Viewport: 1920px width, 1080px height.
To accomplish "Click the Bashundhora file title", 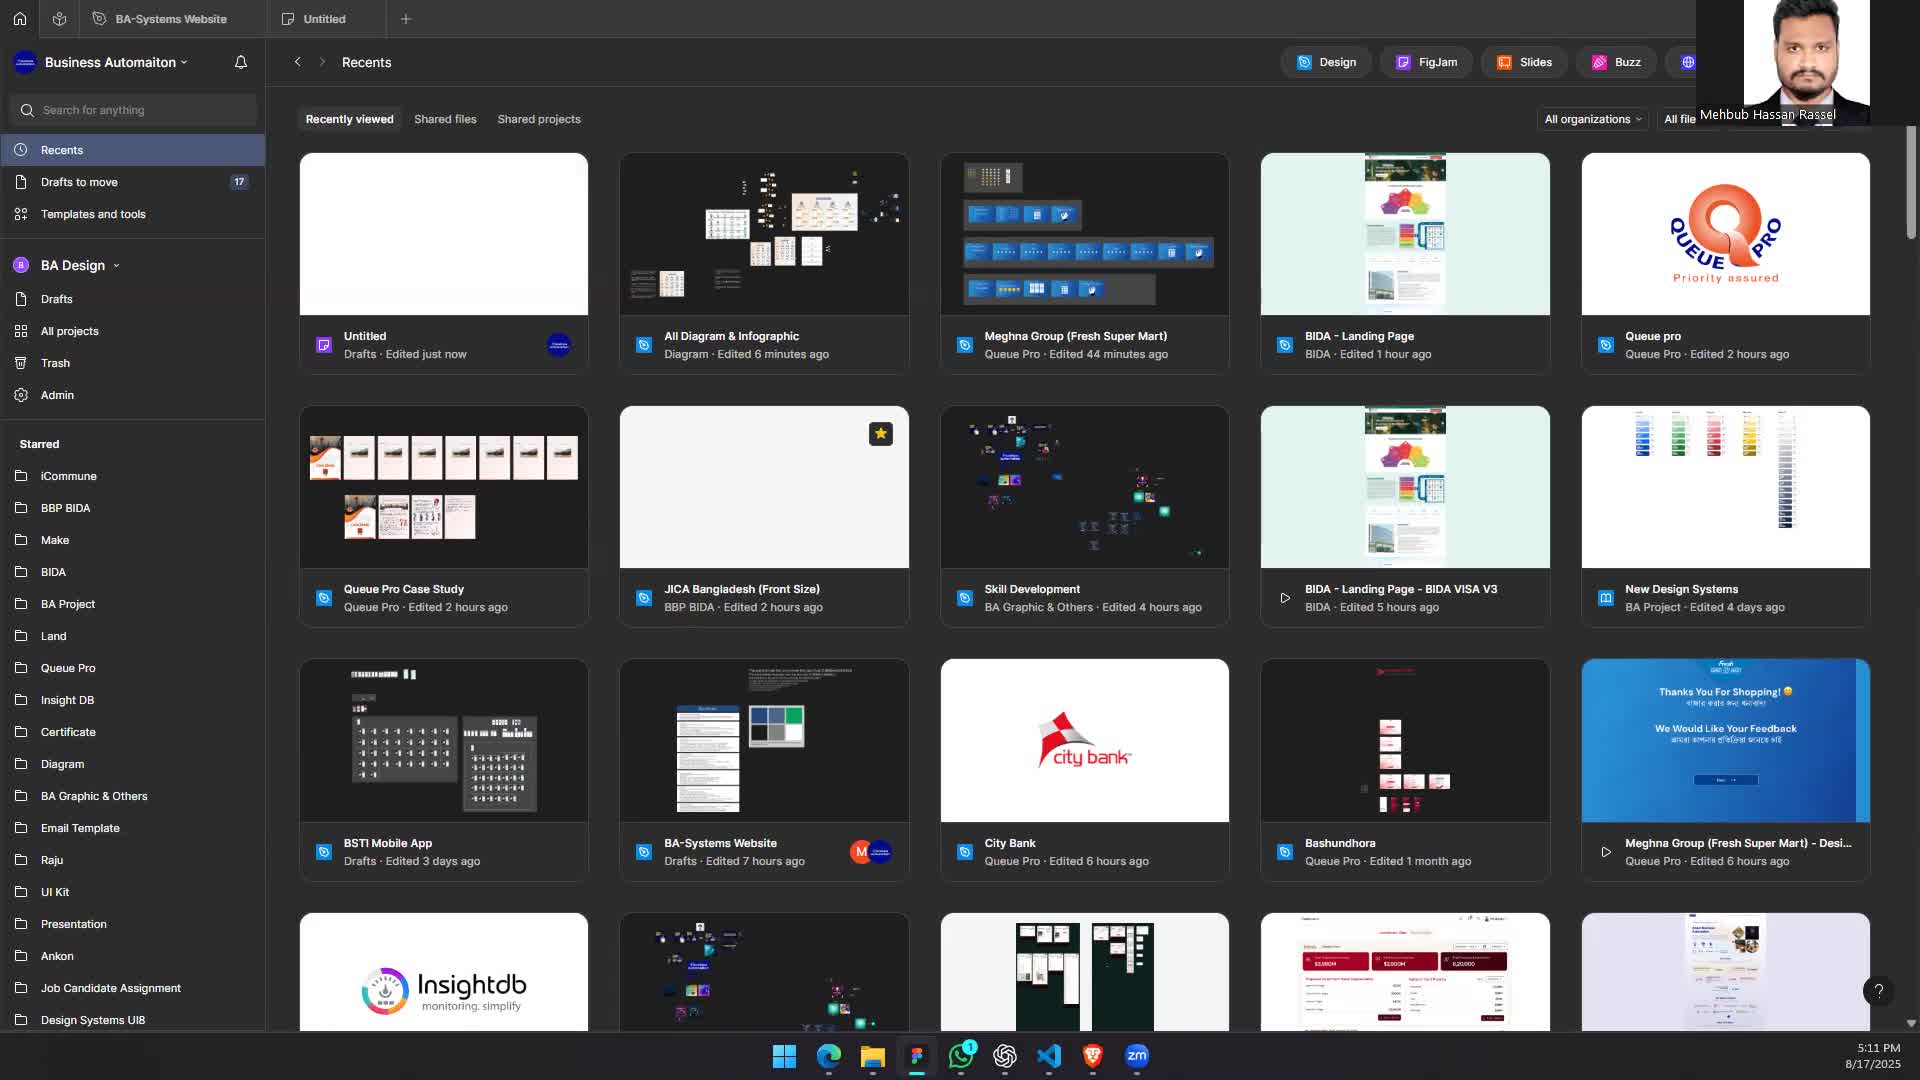I will [1340, 843].
